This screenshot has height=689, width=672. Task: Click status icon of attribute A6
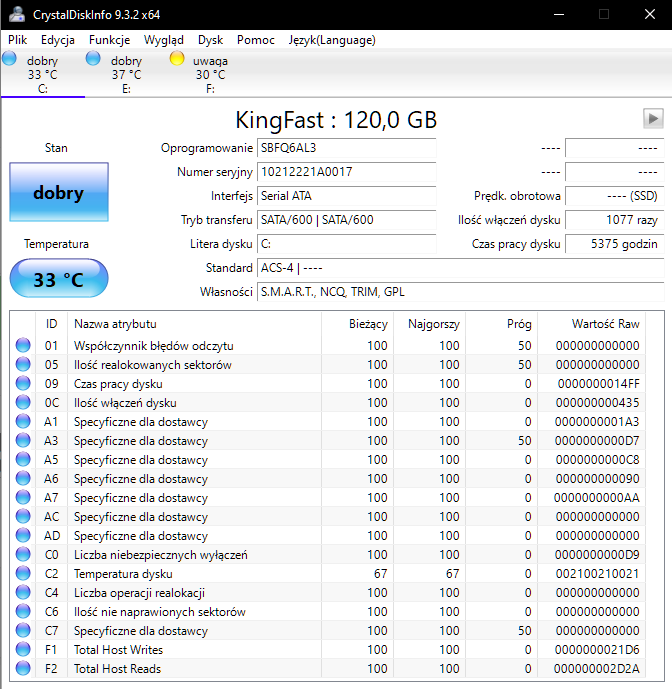click(23, 478)
